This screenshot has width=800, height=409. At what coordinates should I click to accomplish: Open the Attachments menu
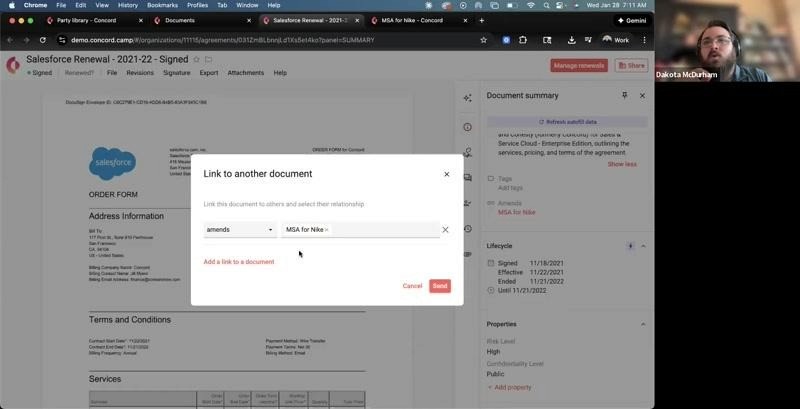pyautogui.click(x=245, y=73)
